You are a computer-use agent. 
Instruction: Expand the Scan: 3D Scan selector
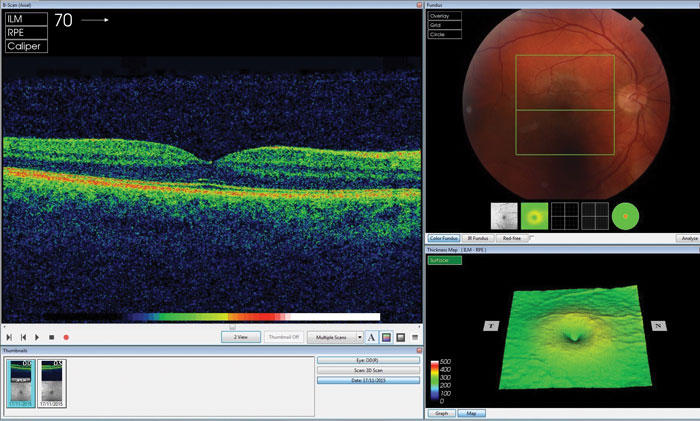click(367, 370)
